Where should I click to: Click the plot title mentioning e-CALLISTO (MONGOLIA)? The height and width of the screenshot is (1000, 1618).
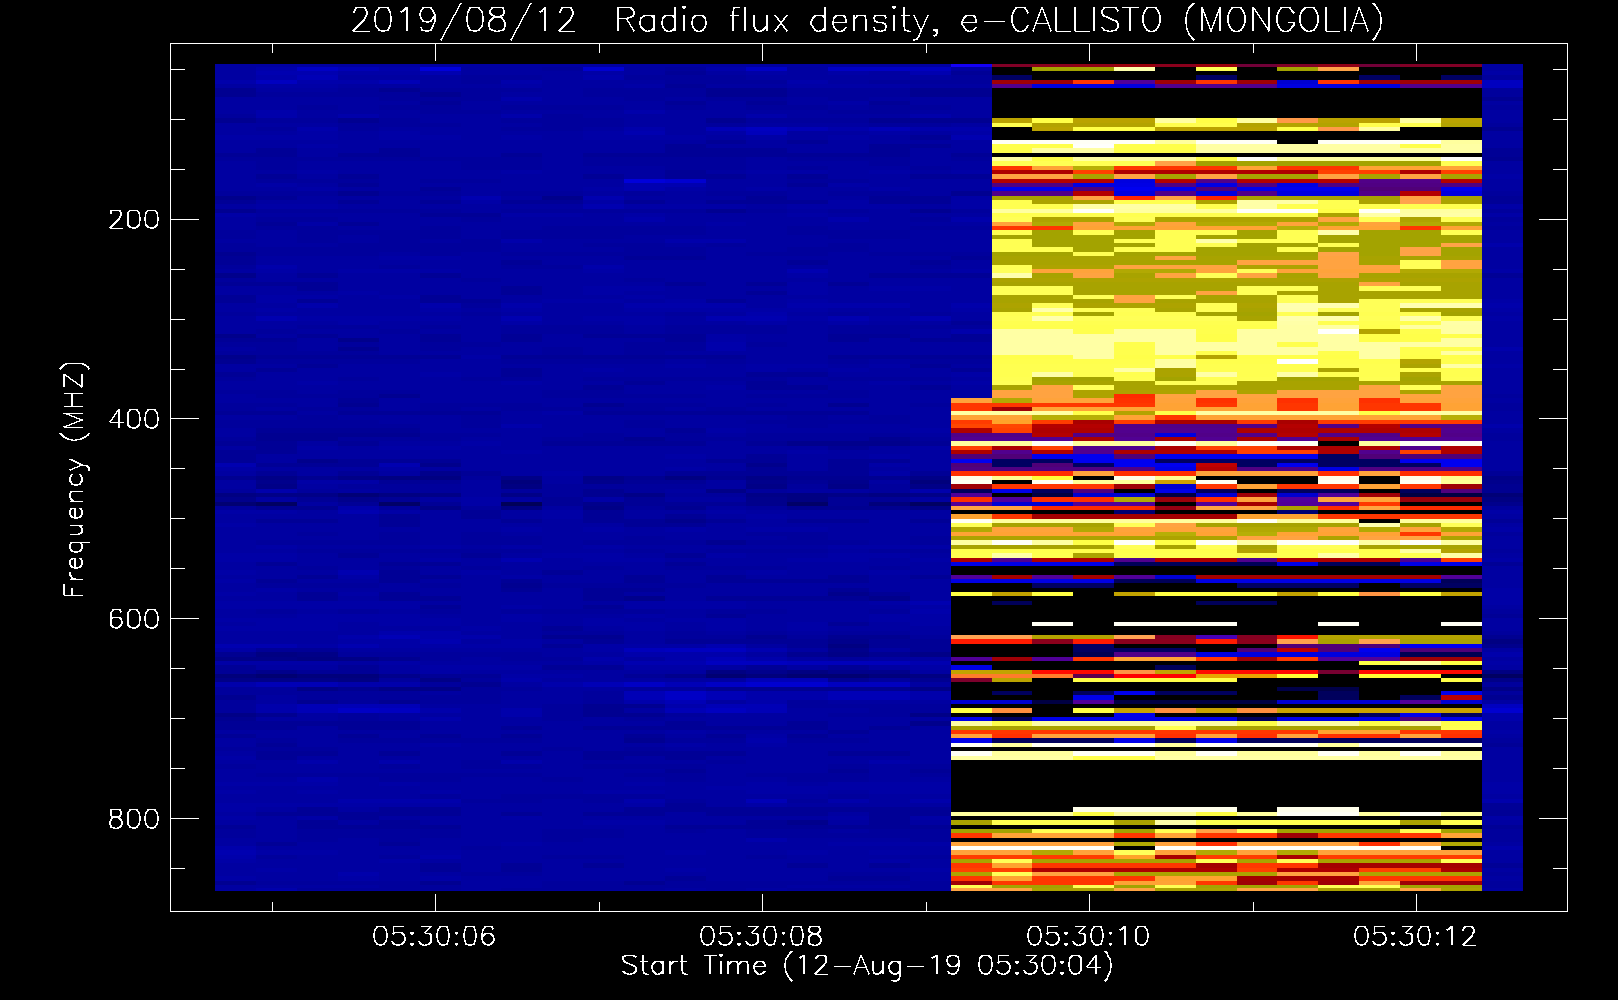click(x=867, y=20)
